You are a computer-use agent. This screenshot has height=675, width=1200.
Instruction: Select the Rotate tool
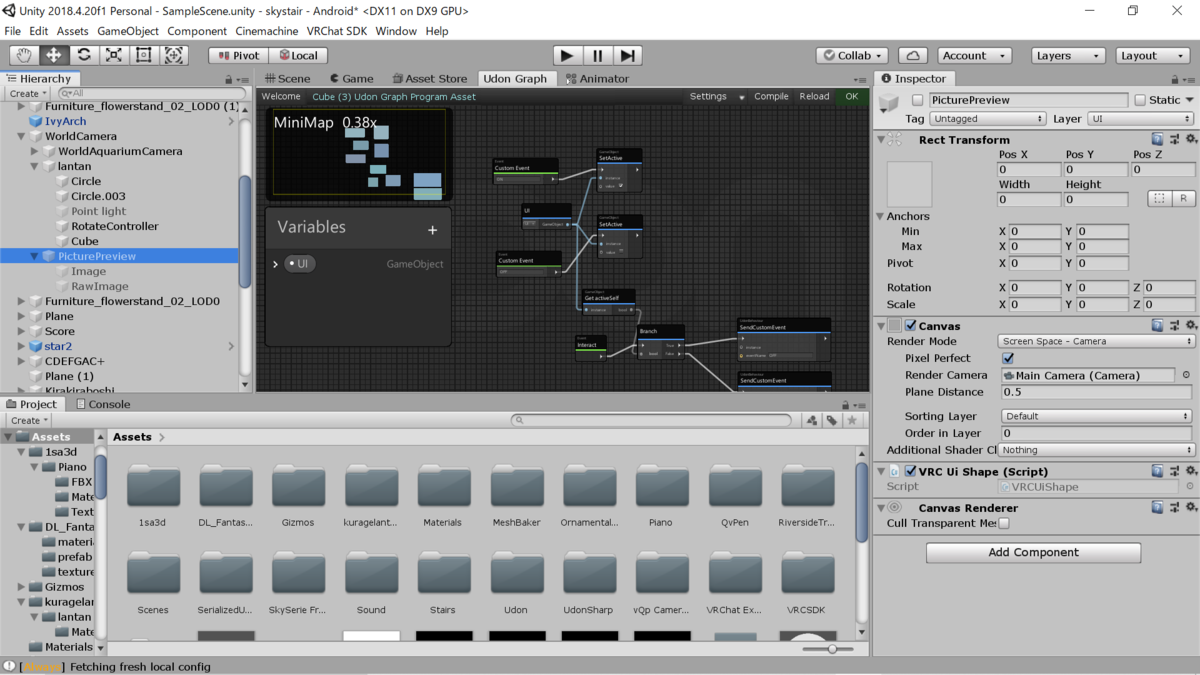coord(84,56)
